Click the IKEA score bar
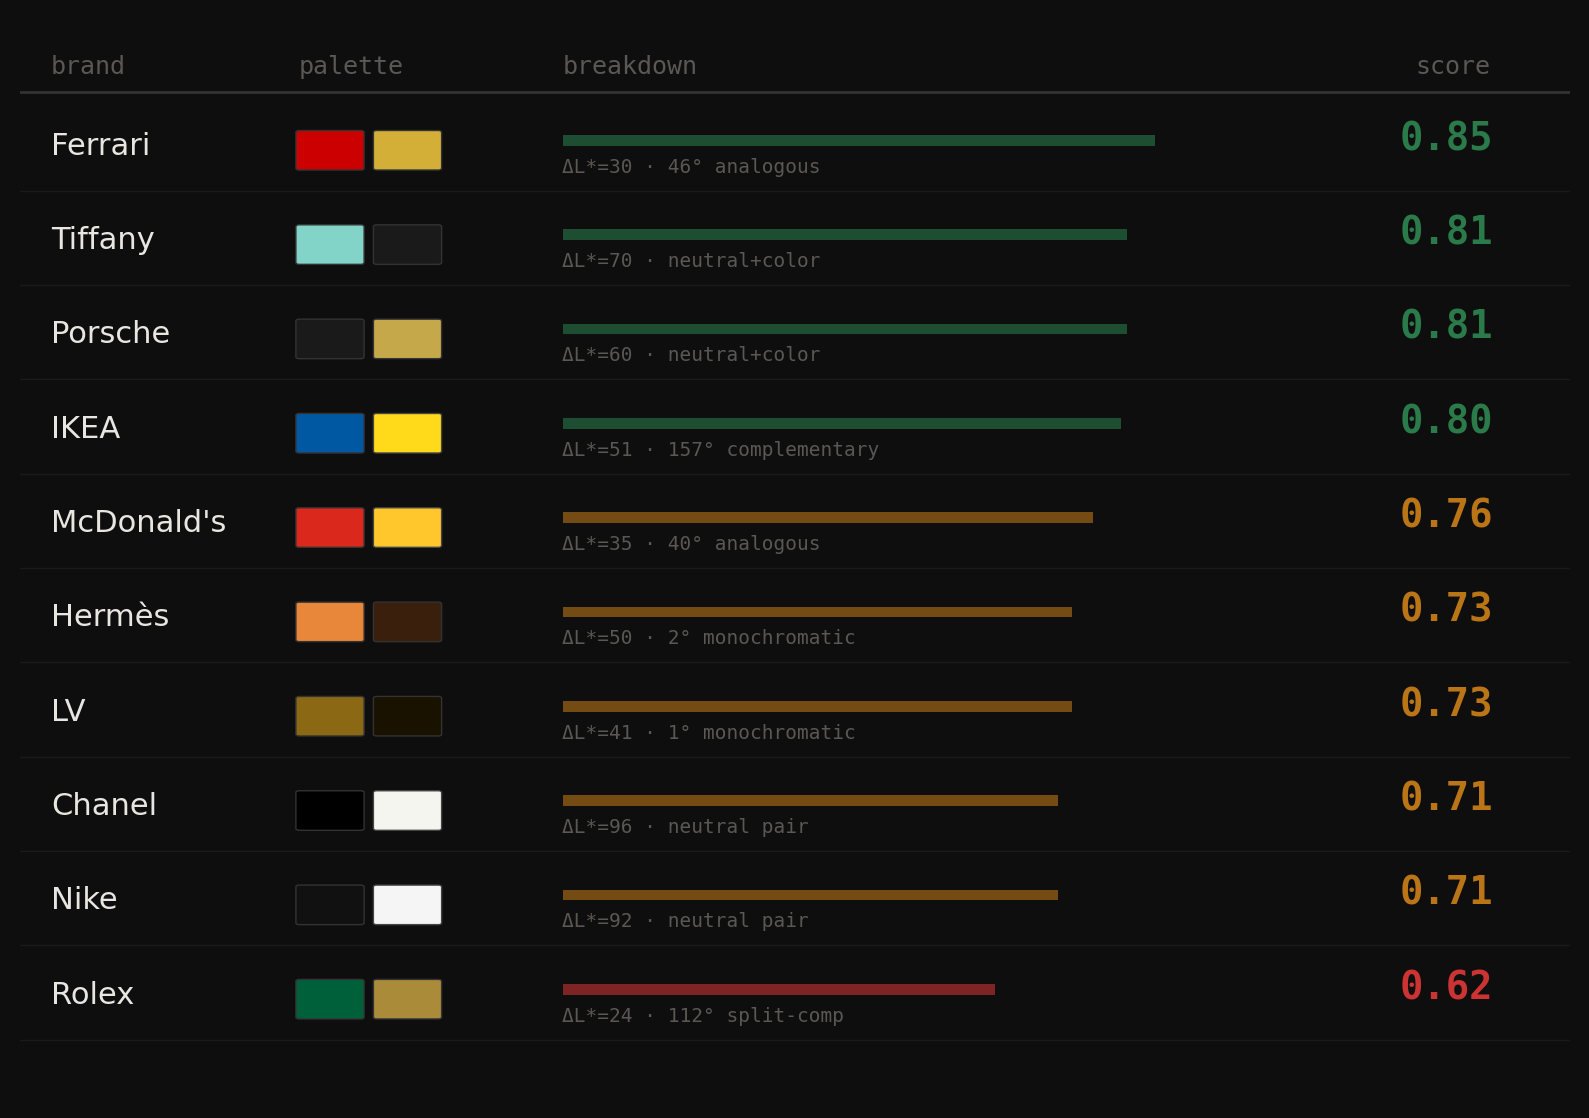Viewport: 1589px width, 1118px height. pos(842,423)
